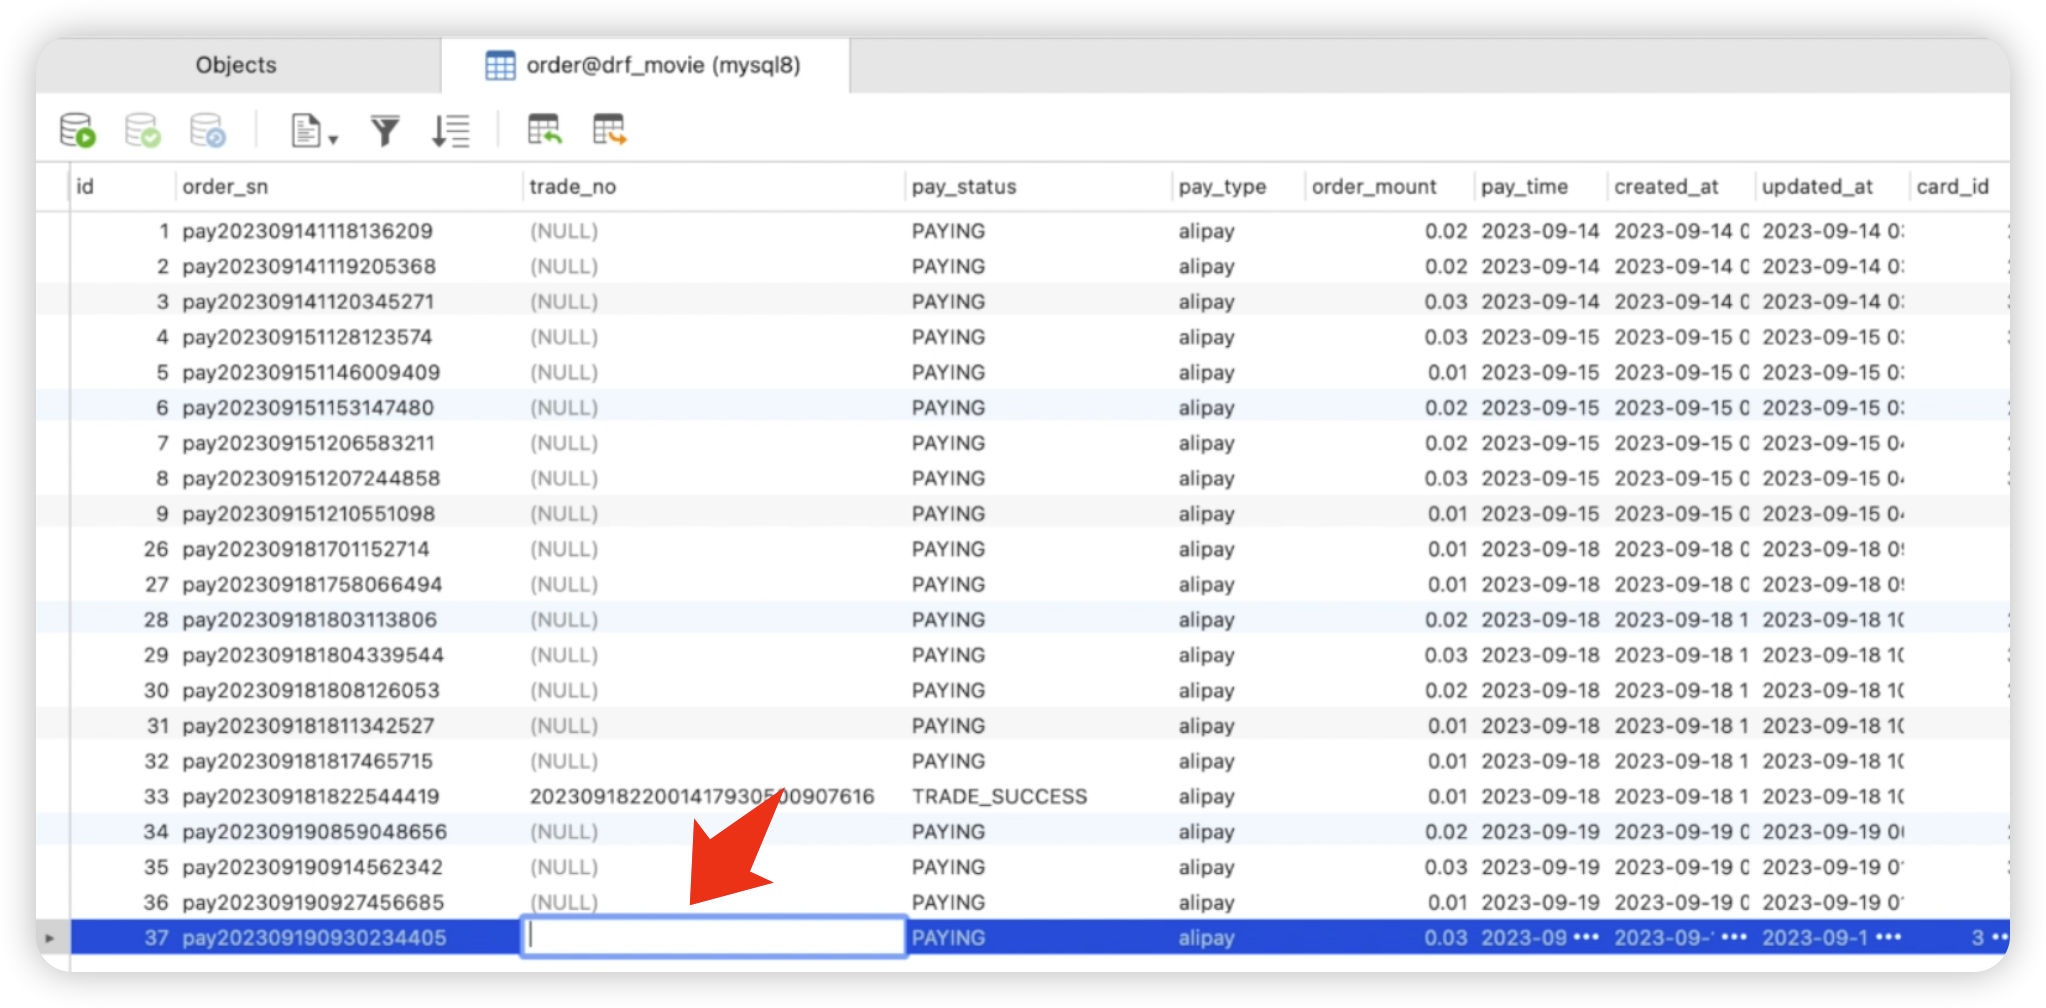The image size is (2046, 1008).
Task: Click the pay_type column header
Action: 1222,187
